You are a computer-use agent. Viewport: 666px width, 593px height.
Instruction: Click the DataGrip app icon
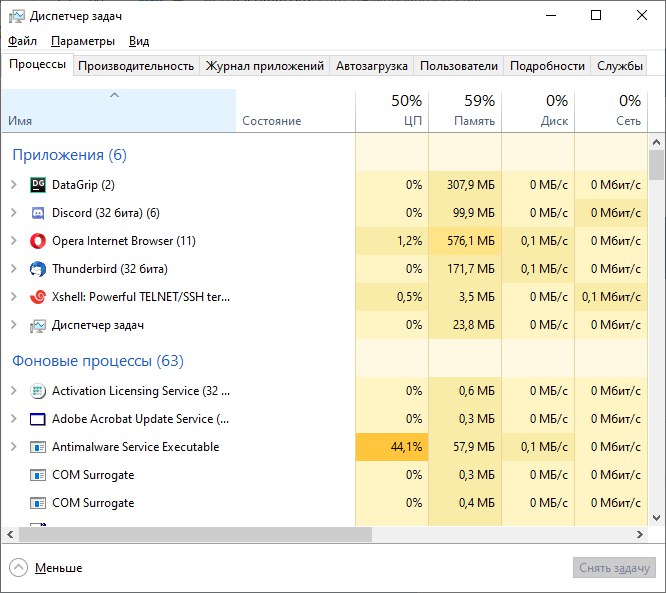pos(38,185)
